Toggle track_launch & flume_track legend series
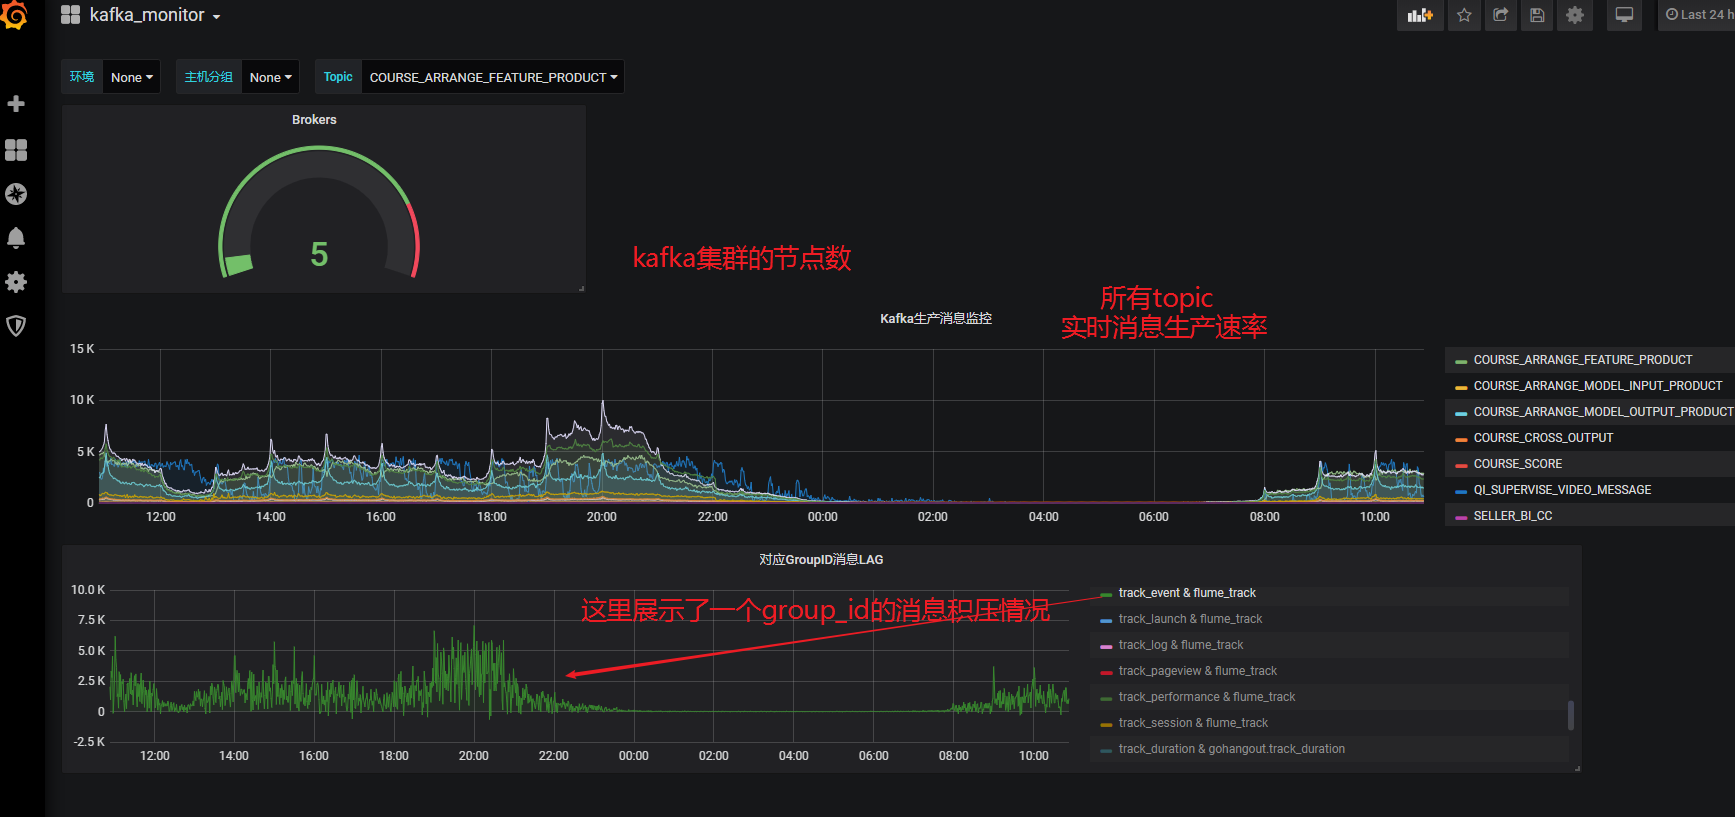The width and height of the screenshot is (1735, 817). [1190, 619]
